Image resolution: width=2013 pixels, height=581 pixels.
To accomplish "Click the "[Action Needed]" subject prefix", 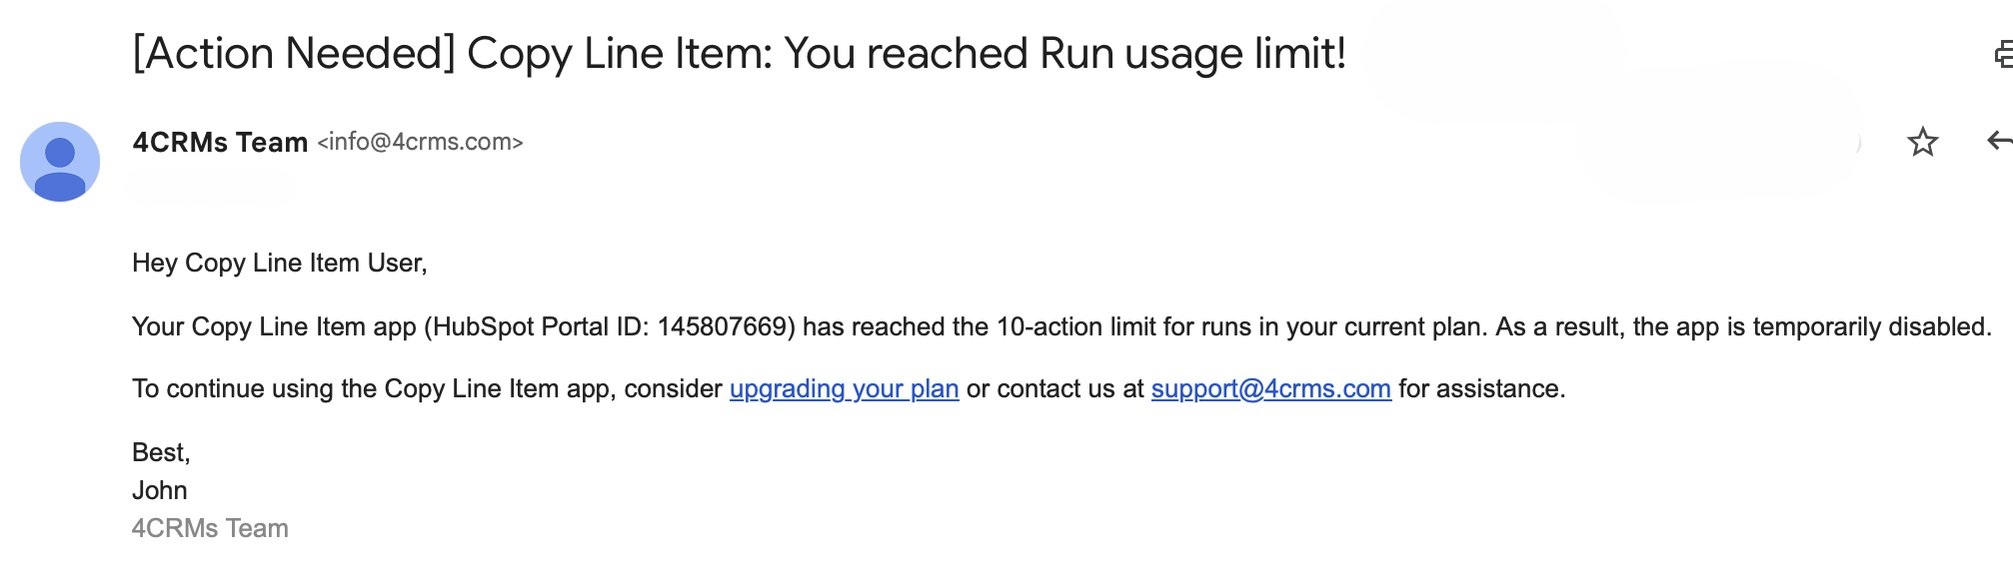I will pyautogui.click(x=294, y=54).
